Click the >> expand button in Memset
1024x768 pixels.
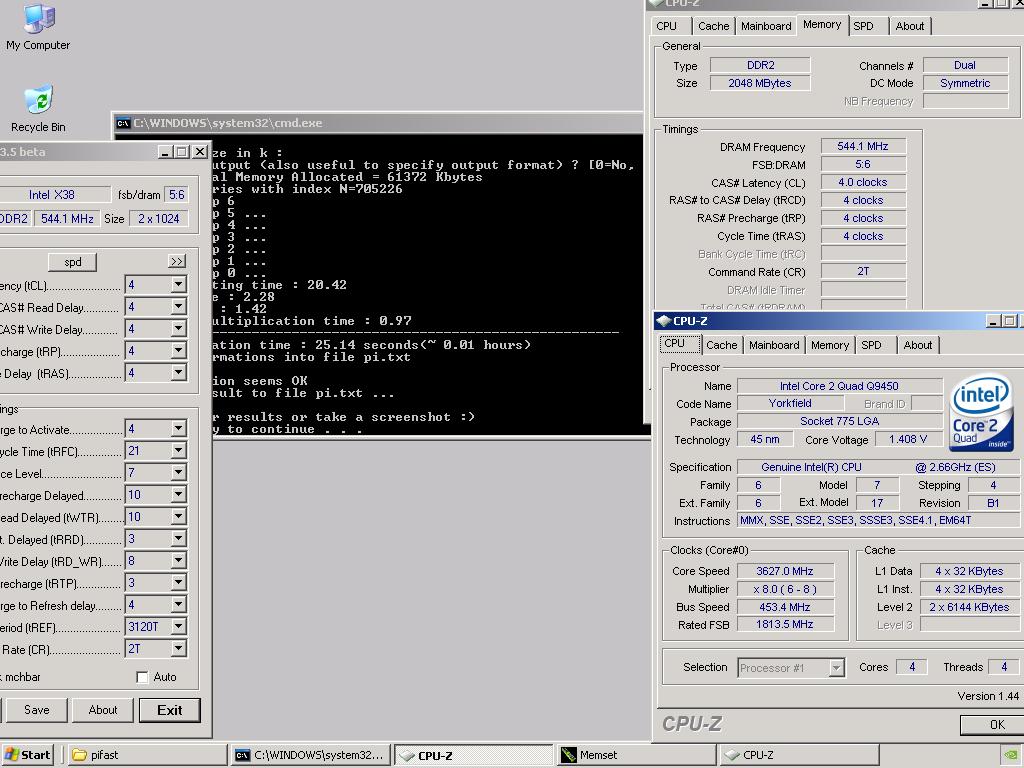177,261
